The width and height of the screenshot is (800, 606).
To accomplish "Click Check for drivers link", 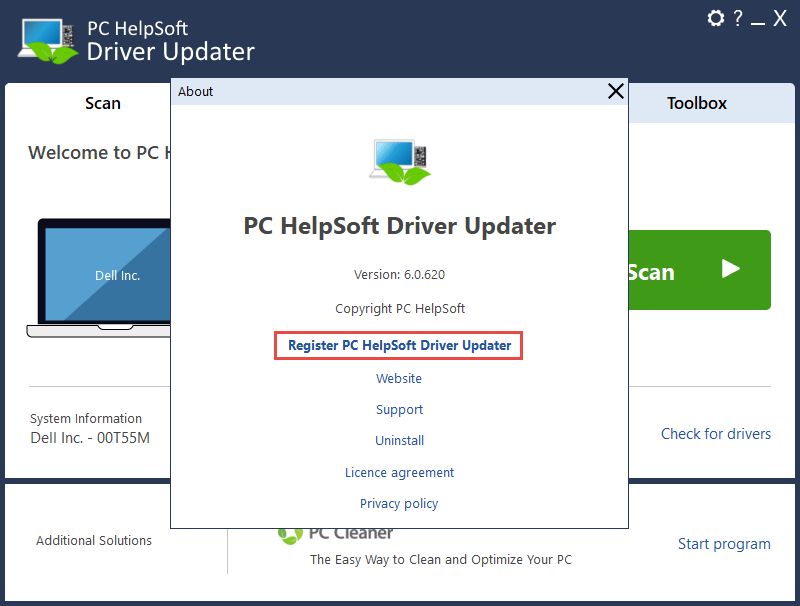I will pos(716,434).
